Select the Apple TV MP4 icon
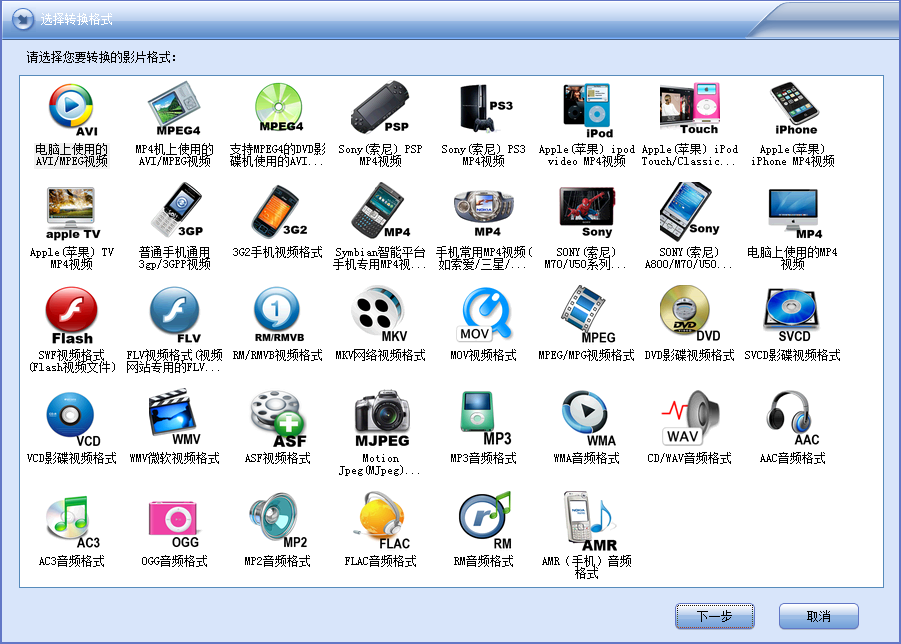 tap(72, 213)
